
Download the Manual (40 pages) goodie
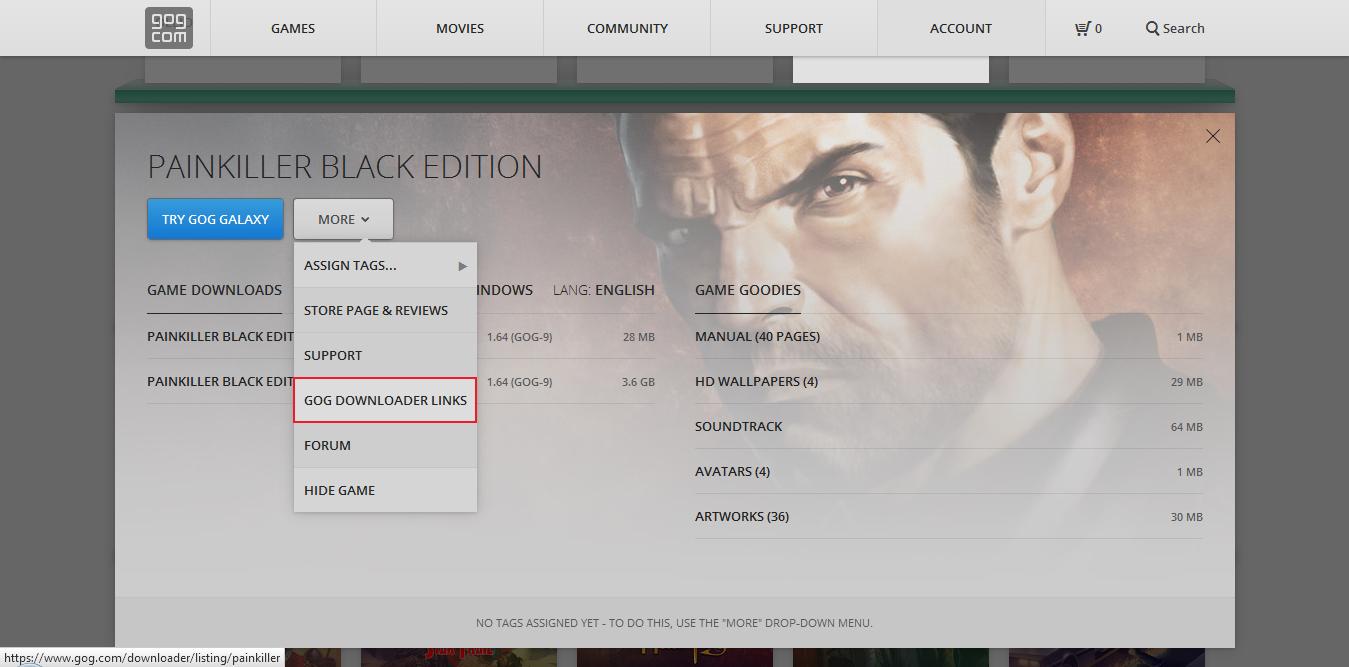[949, 337]
